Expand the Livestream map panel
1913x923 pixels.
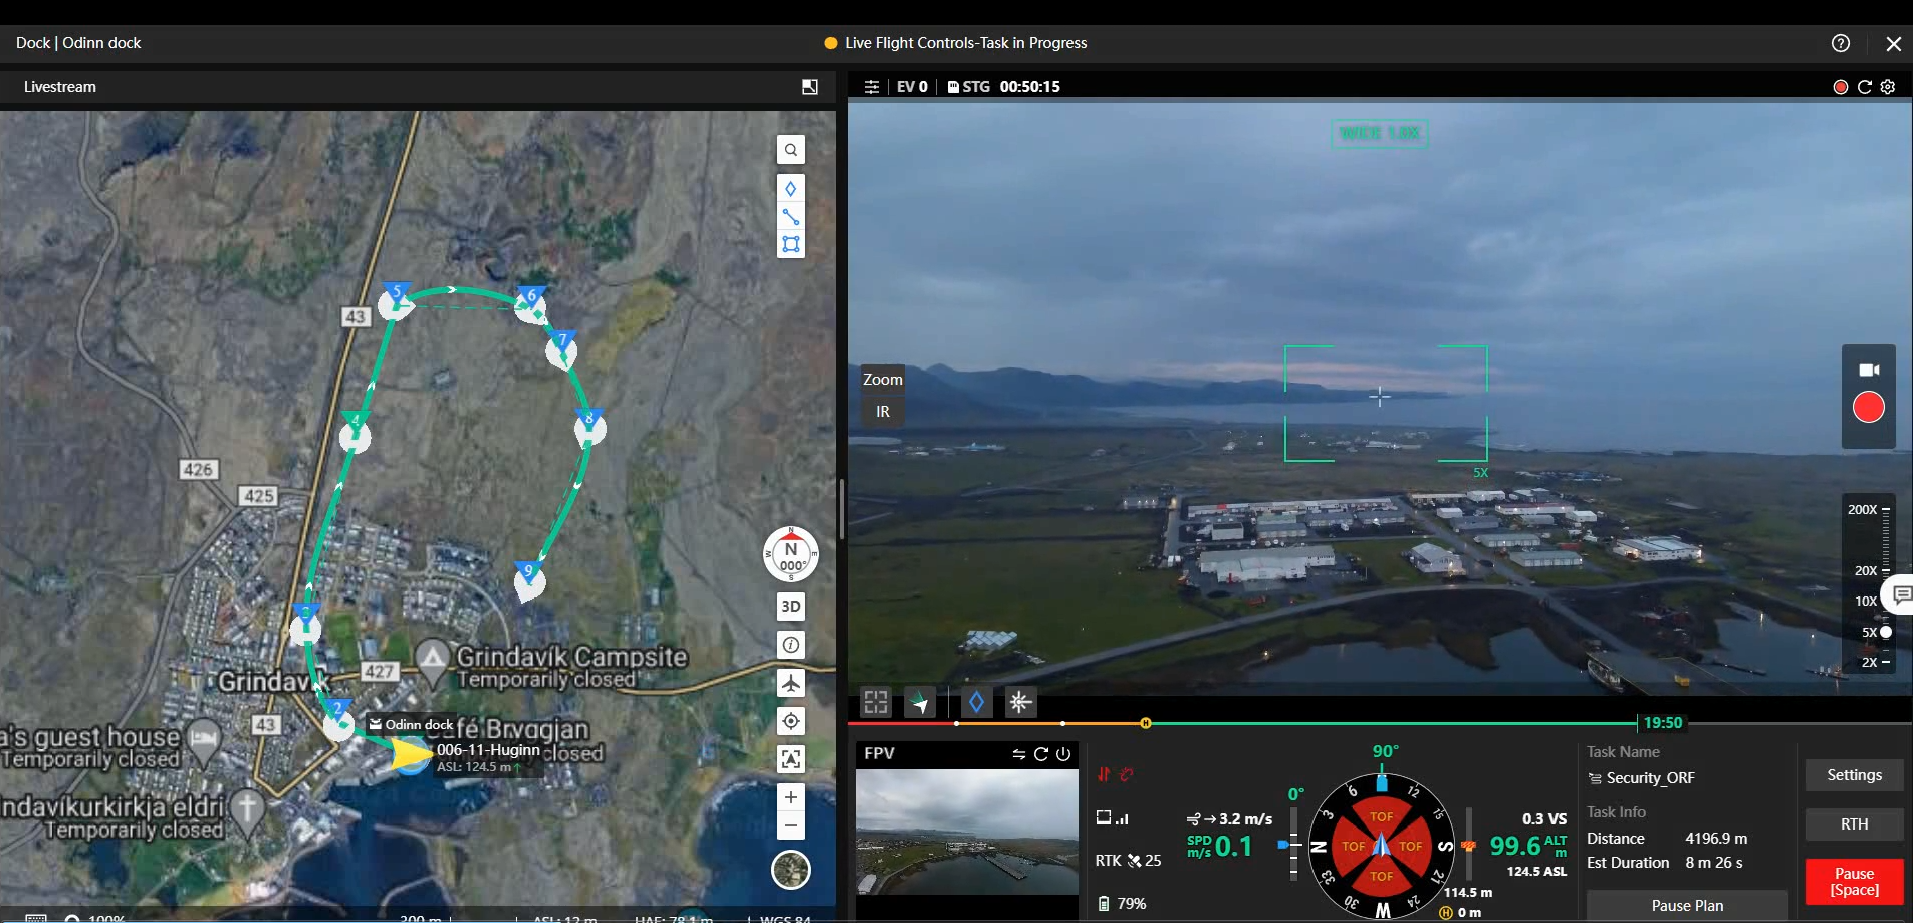click(x=810, y=87)
